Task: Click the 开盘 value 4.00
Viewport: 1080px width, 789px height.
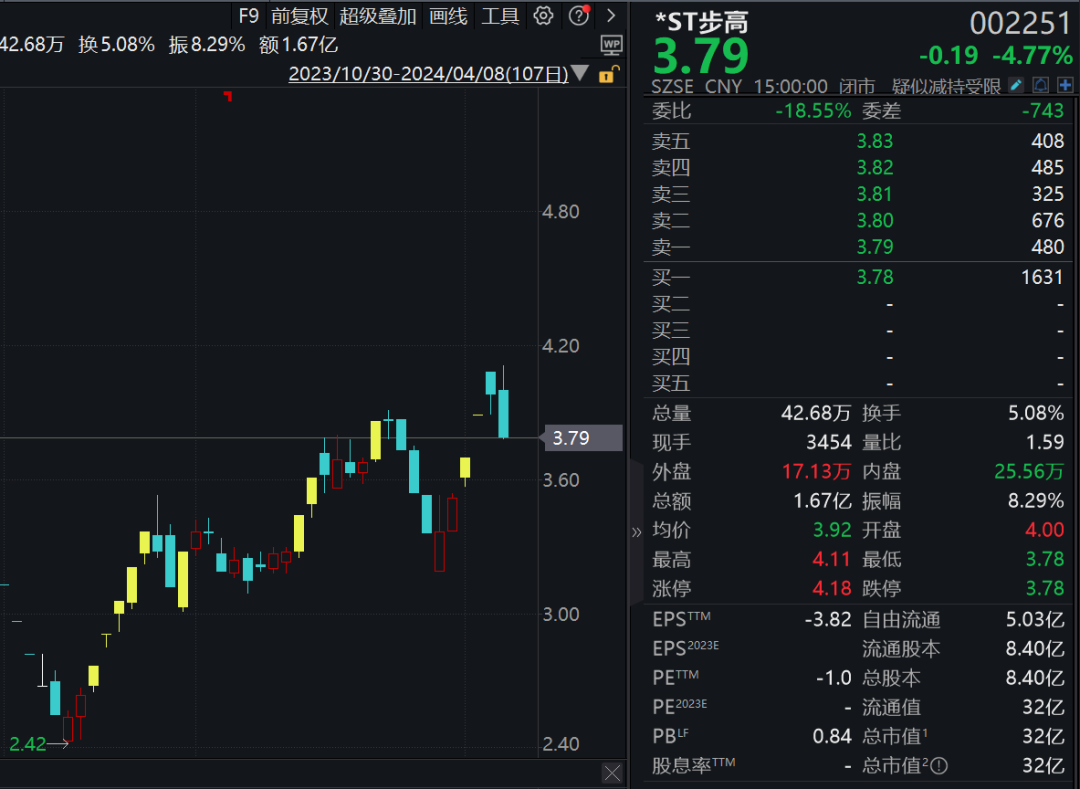Action: 1045,530
